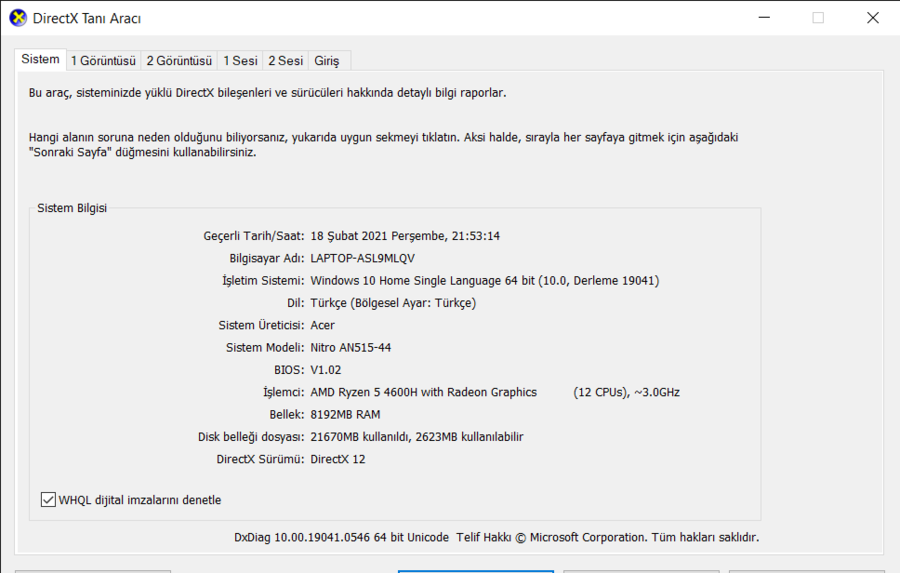This screenshot has width=900, height=573.
Task: Switch to the Sistem tab
Action: 40,59
